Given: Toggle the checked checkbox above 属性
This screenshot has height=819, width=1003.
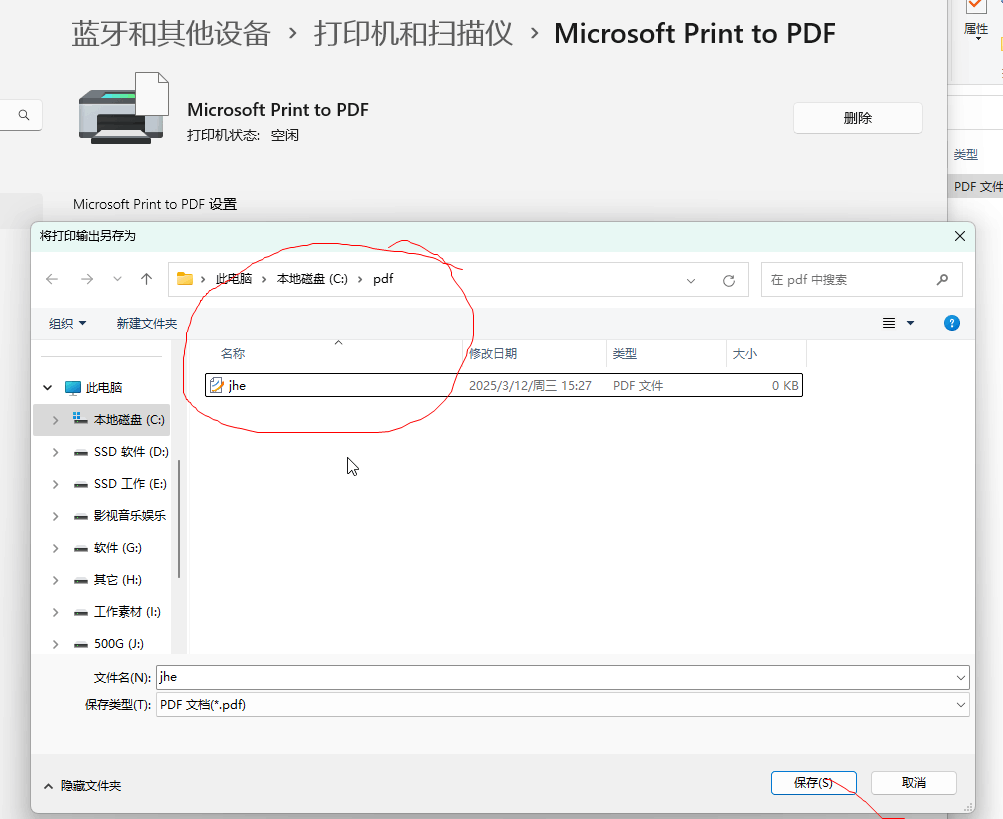Looking at the screenshot, I should click(x=975, y=7).
